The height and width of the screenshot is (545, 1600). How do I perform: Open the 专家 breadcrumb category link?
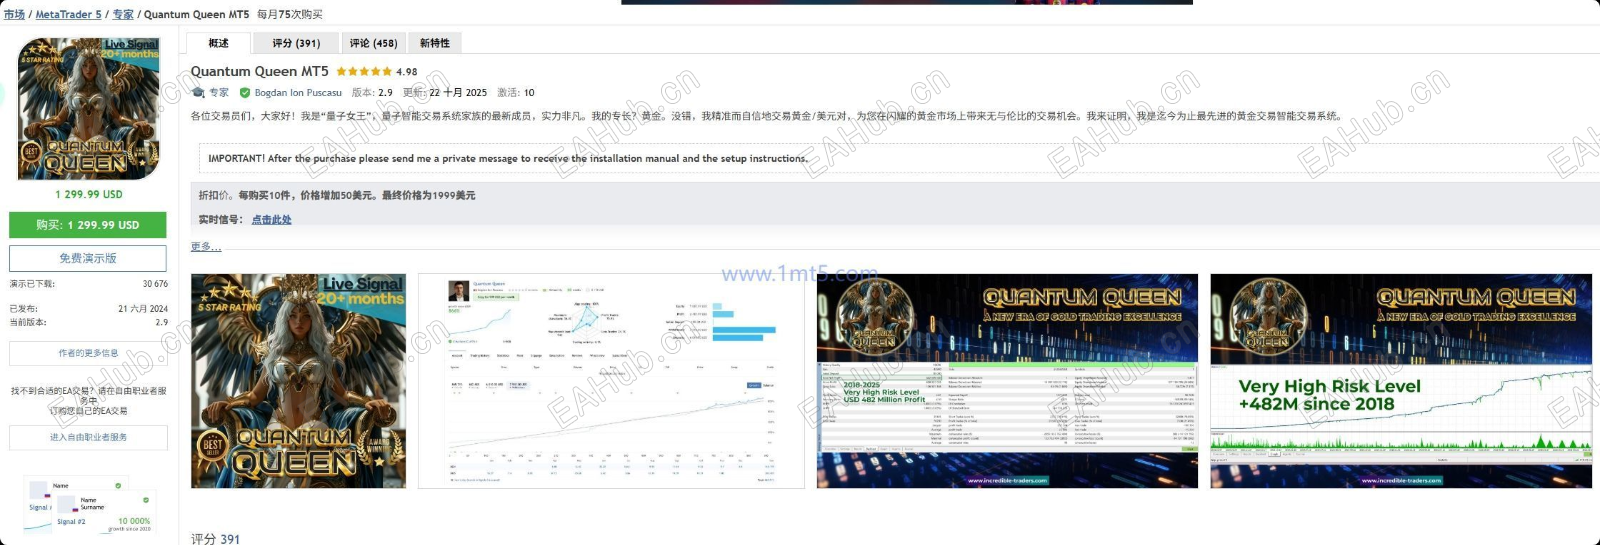[x=123, y=14]
